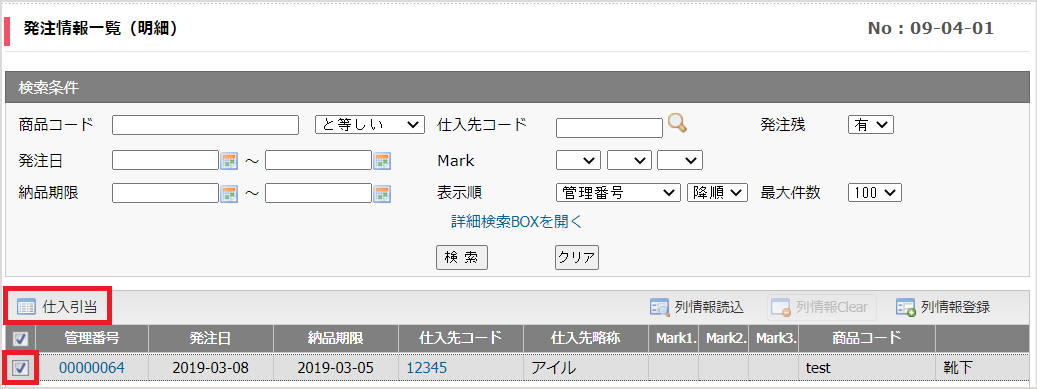Image resolution: width=1037 pixels, height=389 pixels.
Task: Open management number 00000064 link
Action: click(x=92, y=368)
